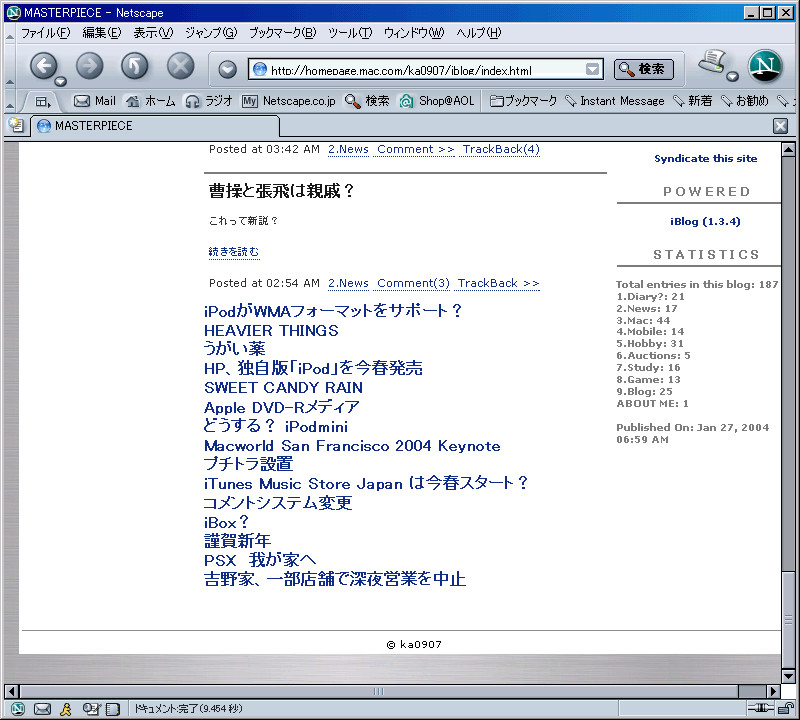Screen dimensions: 800x720
Task: Click the 検索 search button next to URL bar
Action: [644, 69]
